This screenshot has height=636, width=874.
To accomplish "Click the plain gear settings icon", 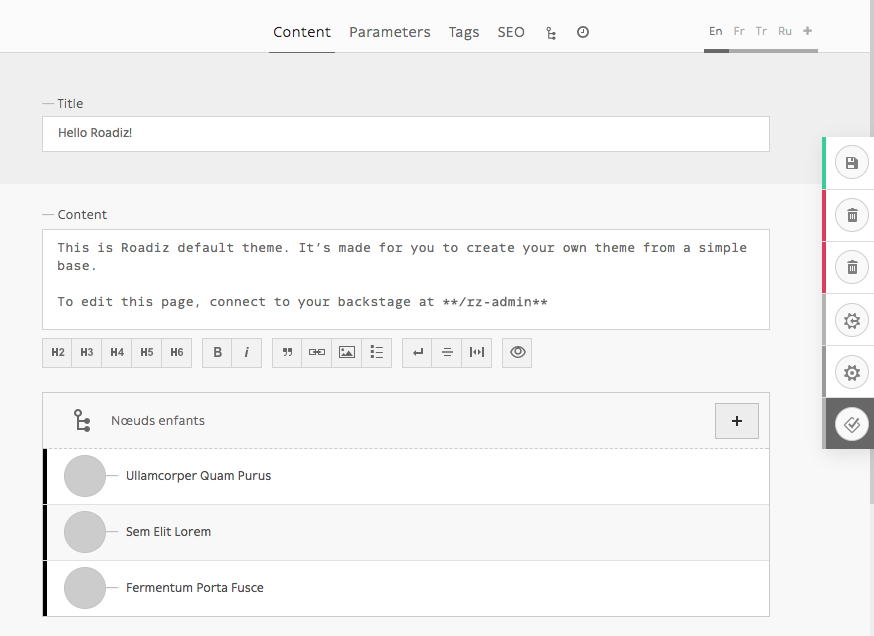I will point(851,372).
